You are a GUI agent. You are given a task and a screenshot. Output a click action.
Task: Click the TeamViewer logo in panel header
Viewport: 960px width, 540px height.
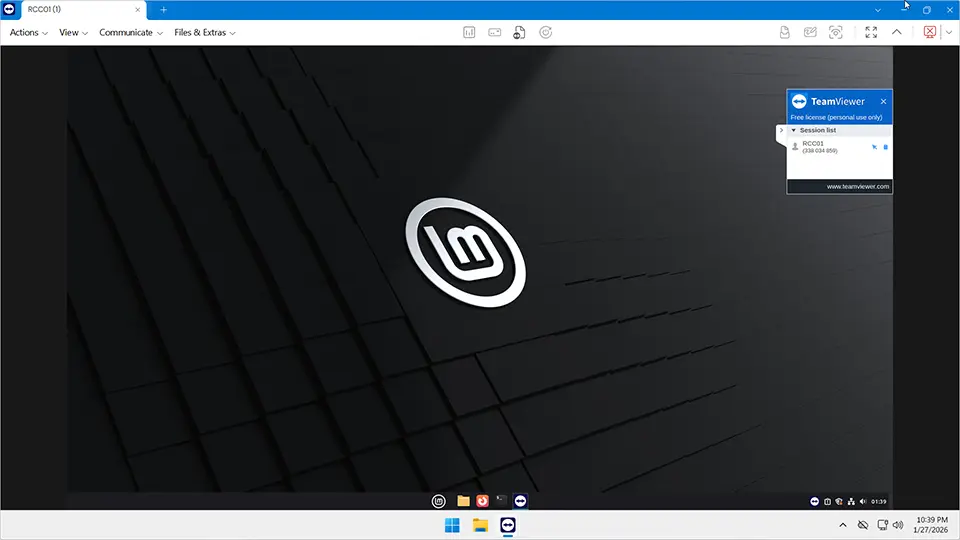coord(799,102)
